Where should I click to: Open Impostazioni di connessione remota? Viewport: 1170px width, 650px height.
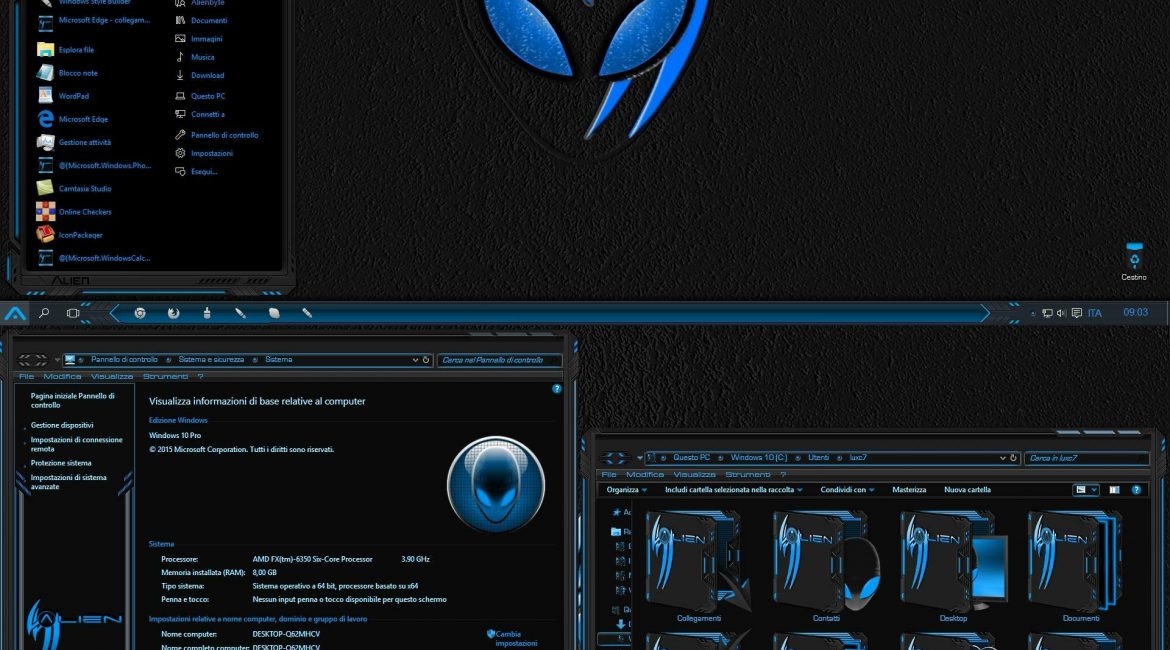(76, 444)
